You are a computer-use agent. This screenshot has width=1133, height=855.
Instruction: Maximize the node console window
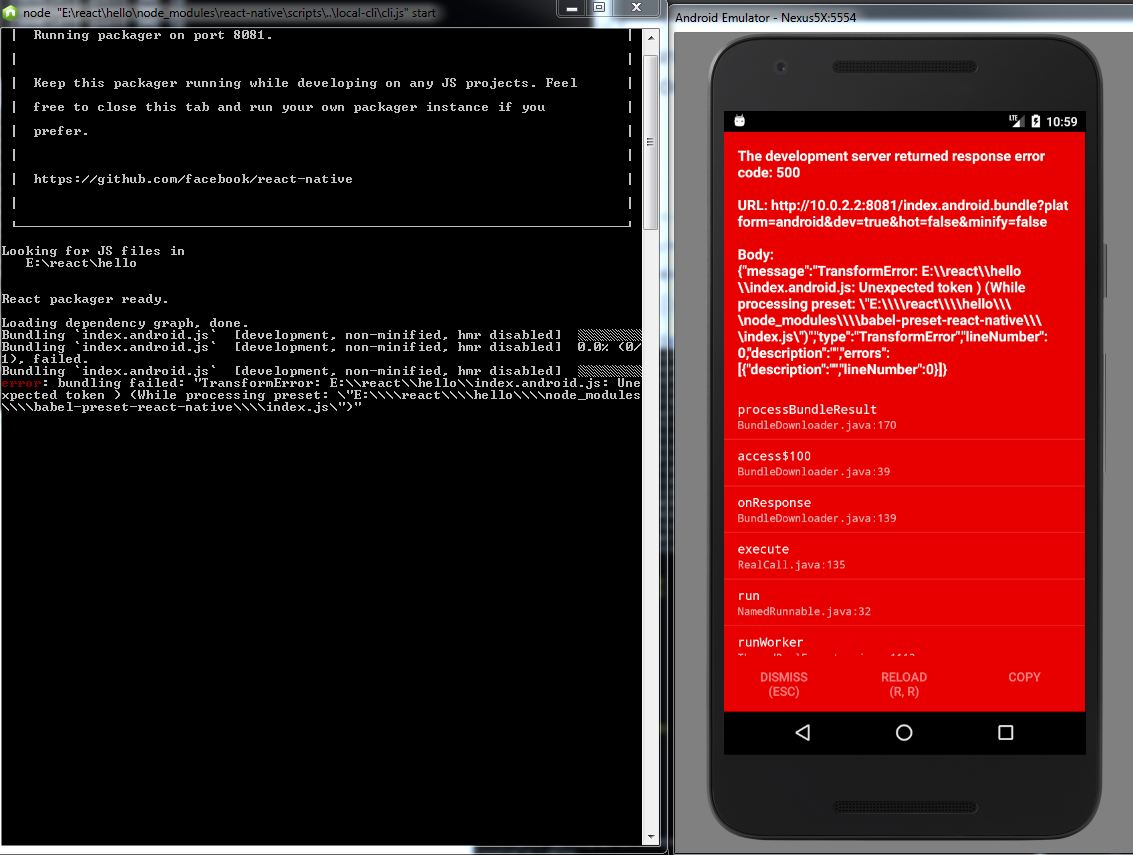(599, 8)
